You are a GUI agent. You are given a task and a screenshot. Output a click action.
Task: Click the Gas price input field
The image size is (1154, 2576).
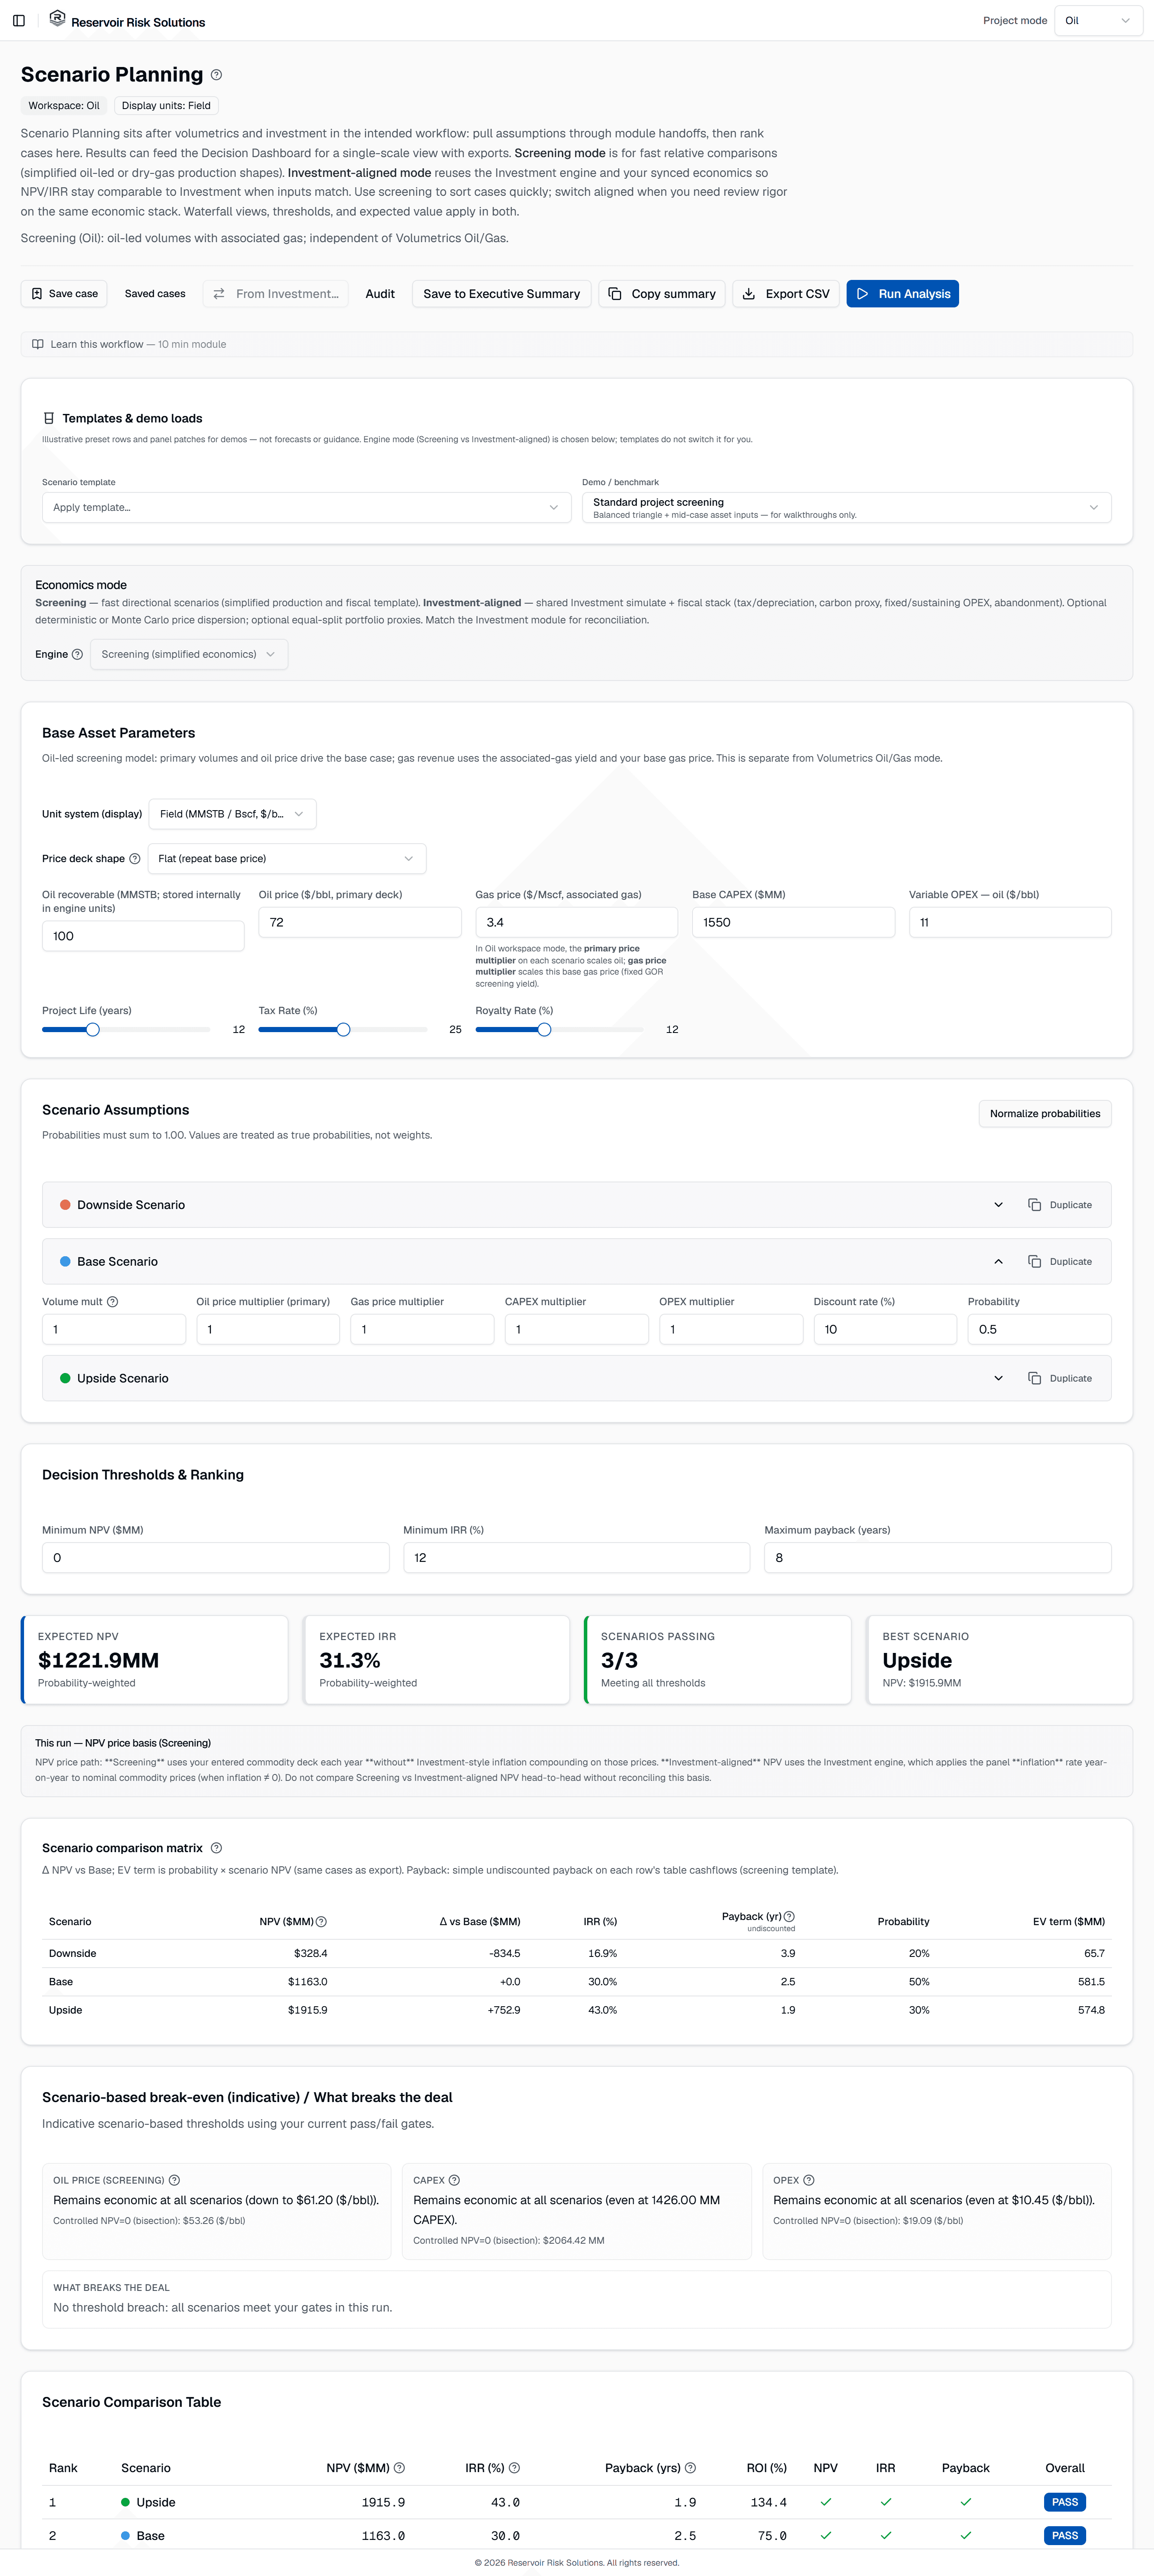coord(576,922)
